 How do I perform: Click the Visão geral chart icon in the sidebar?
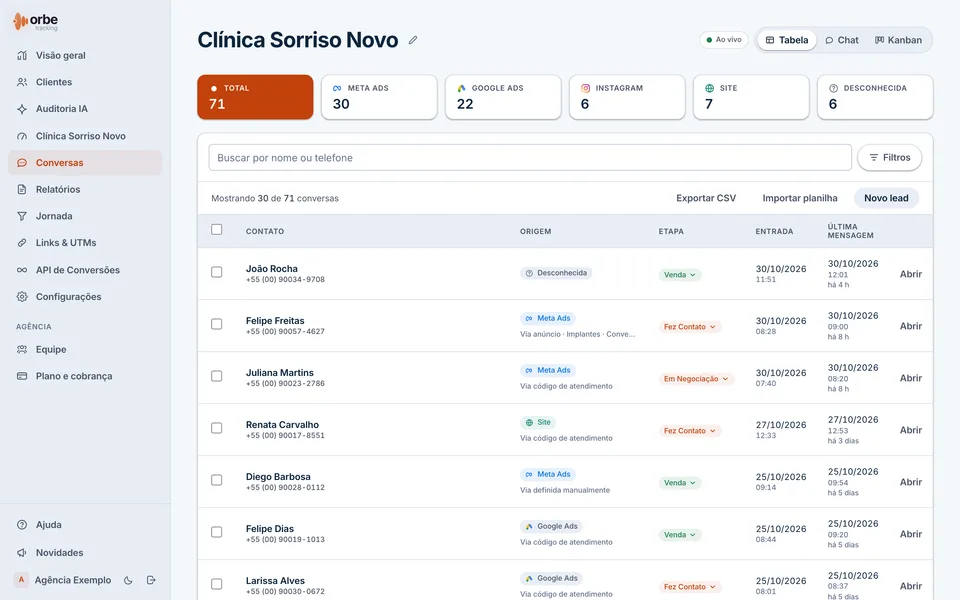coord(22,55)
